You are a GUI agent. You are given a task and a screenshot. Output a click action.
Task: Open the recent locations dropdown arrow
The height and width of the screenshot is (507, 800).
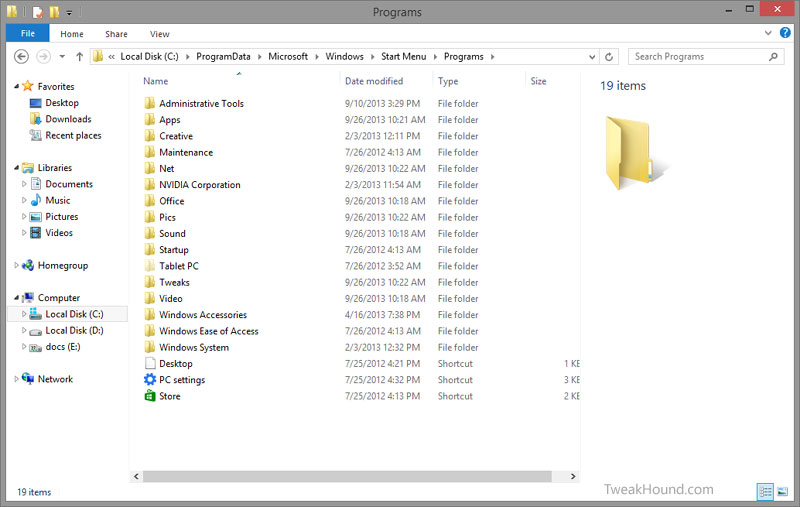click(x=62, y=57)
